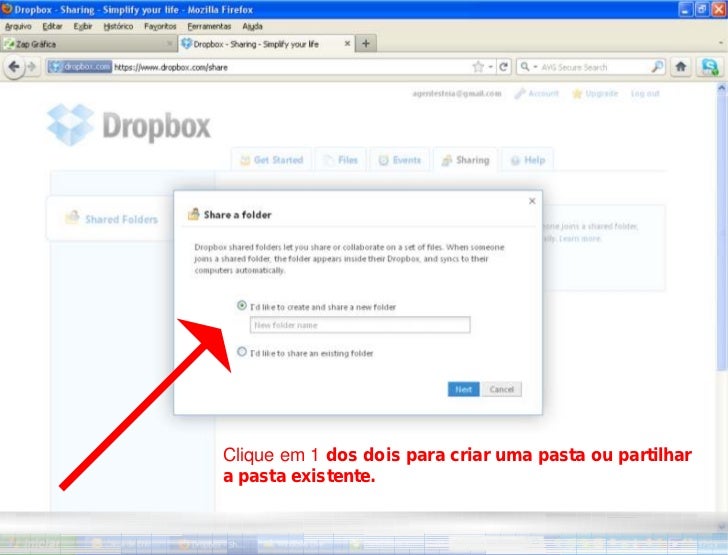Viewport: 728px width, 555px height.
Task: Open the browser Home page icon
Action: coord(681,67)
